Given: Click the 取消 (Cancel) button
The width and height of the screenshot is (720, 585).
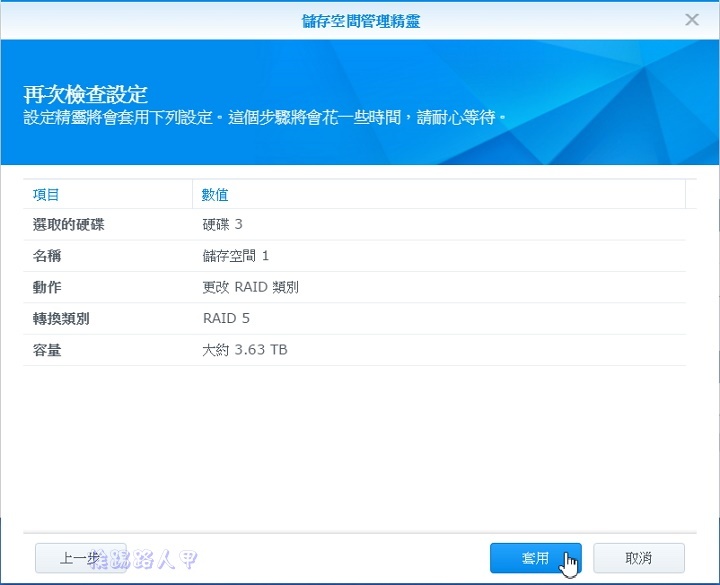Looking at the screenshot, I should coord(638,558).
